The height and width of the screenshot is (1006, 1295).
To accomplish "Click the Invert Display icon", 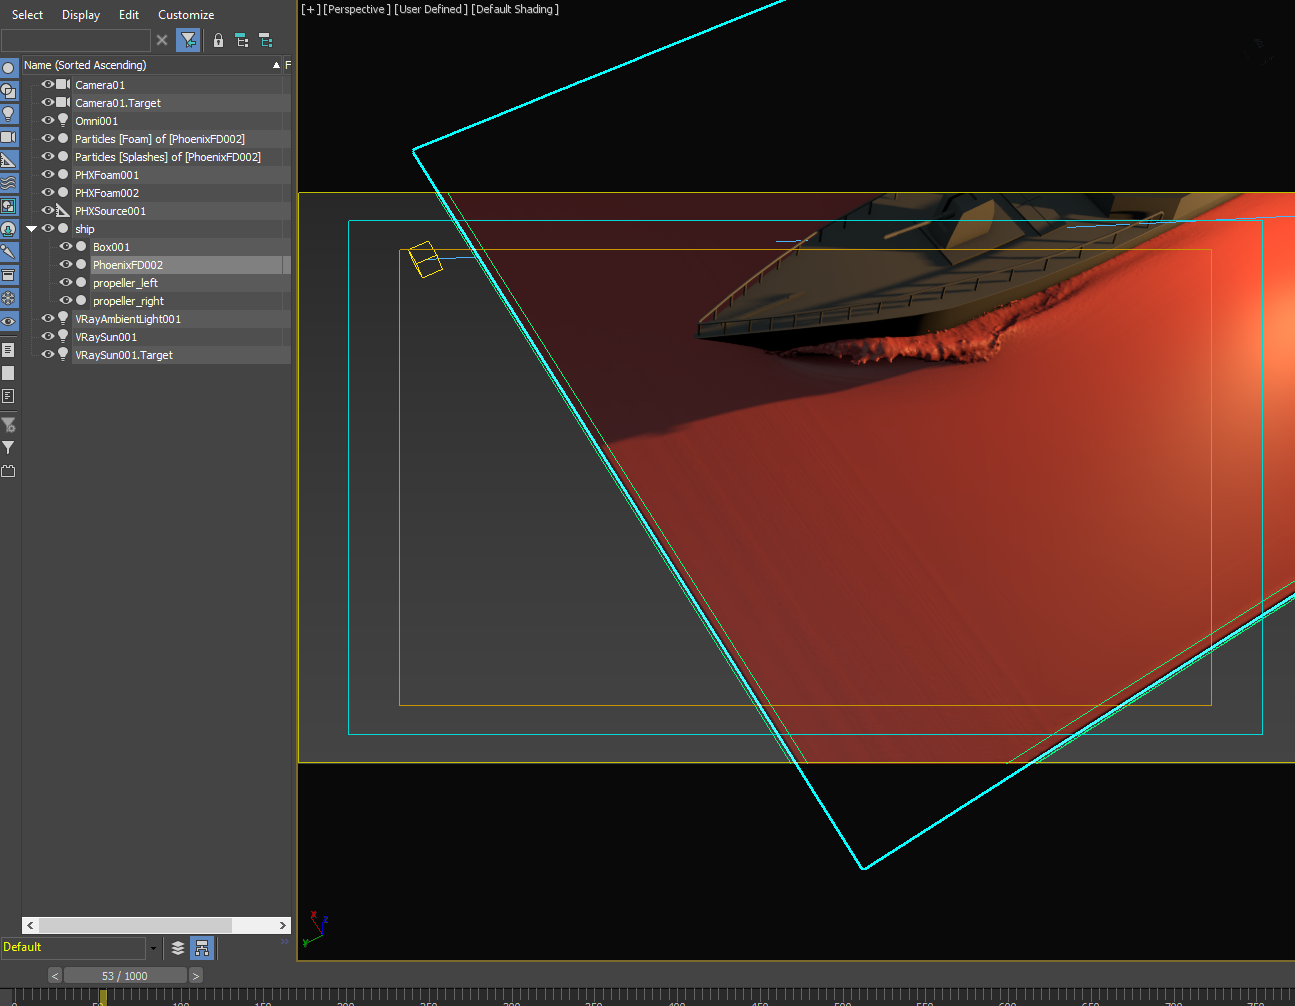I will [x=8, y=396].
